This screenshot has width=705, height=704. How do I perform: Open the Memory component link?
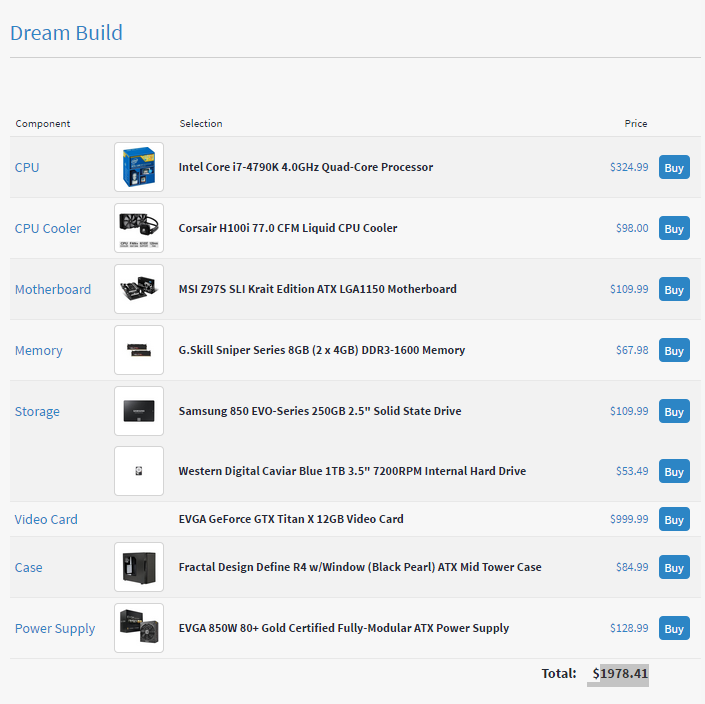coord(39,350)
